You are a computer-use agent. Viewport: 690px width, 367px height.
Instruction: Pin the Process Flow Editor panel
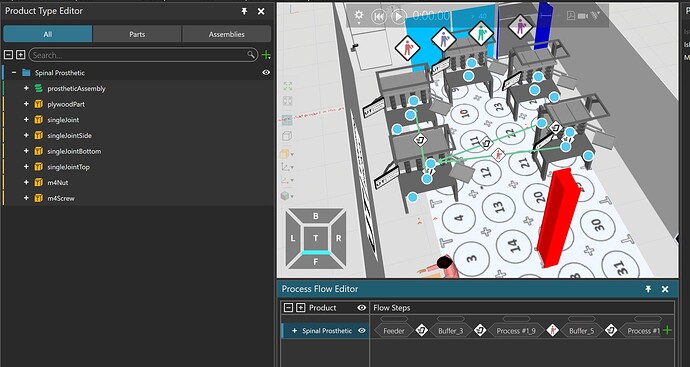tap(648, 289)
